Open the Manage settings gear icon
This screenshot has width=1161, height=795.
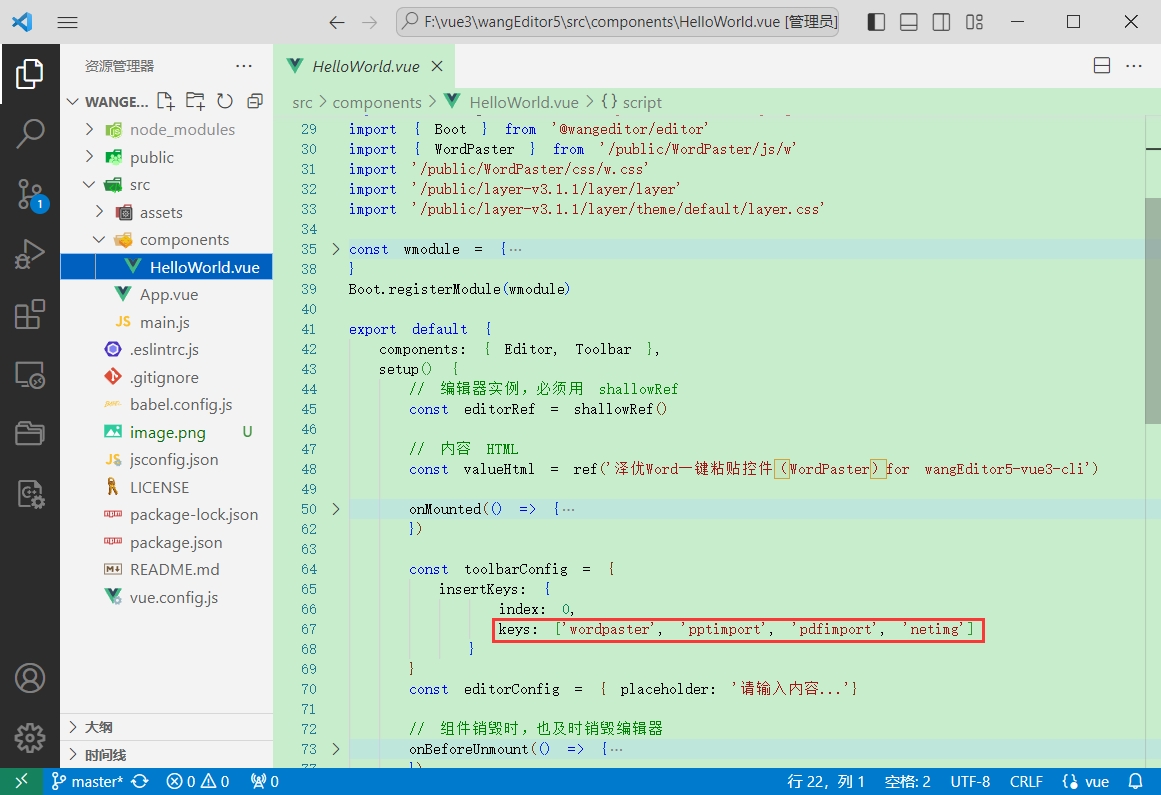click(30, 738)
